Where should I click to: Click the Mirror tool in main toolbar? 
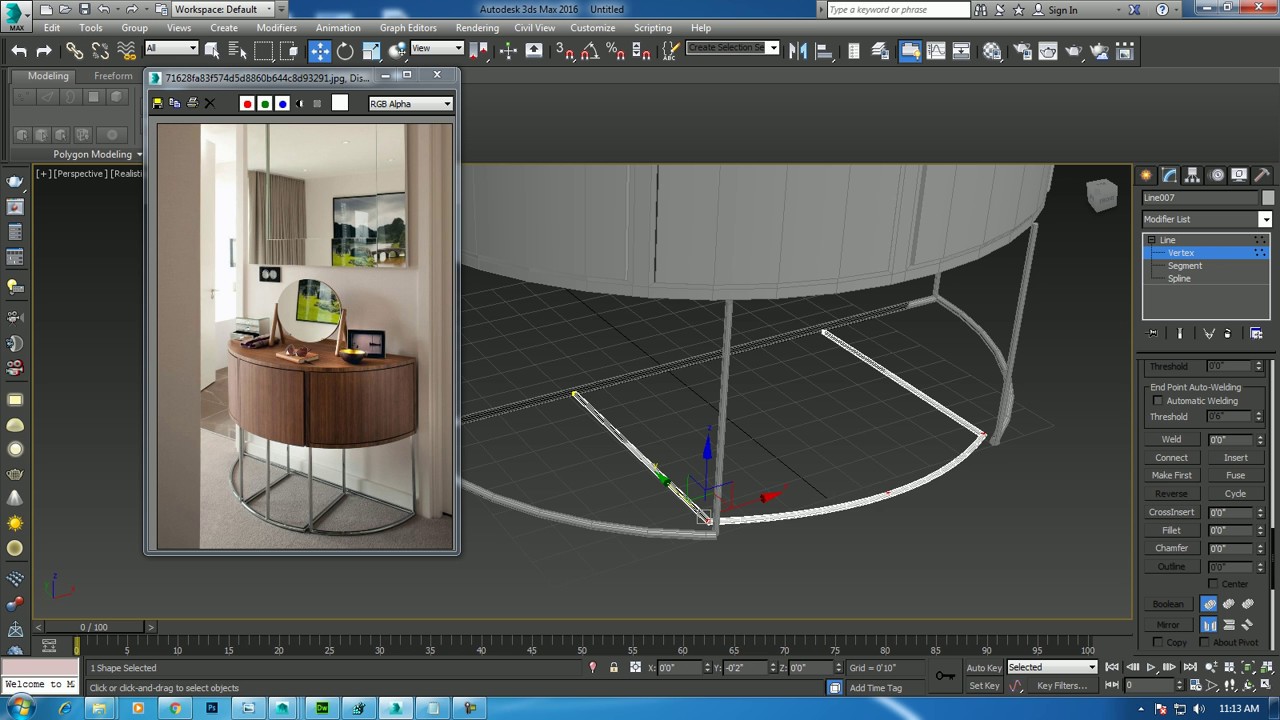798,51
